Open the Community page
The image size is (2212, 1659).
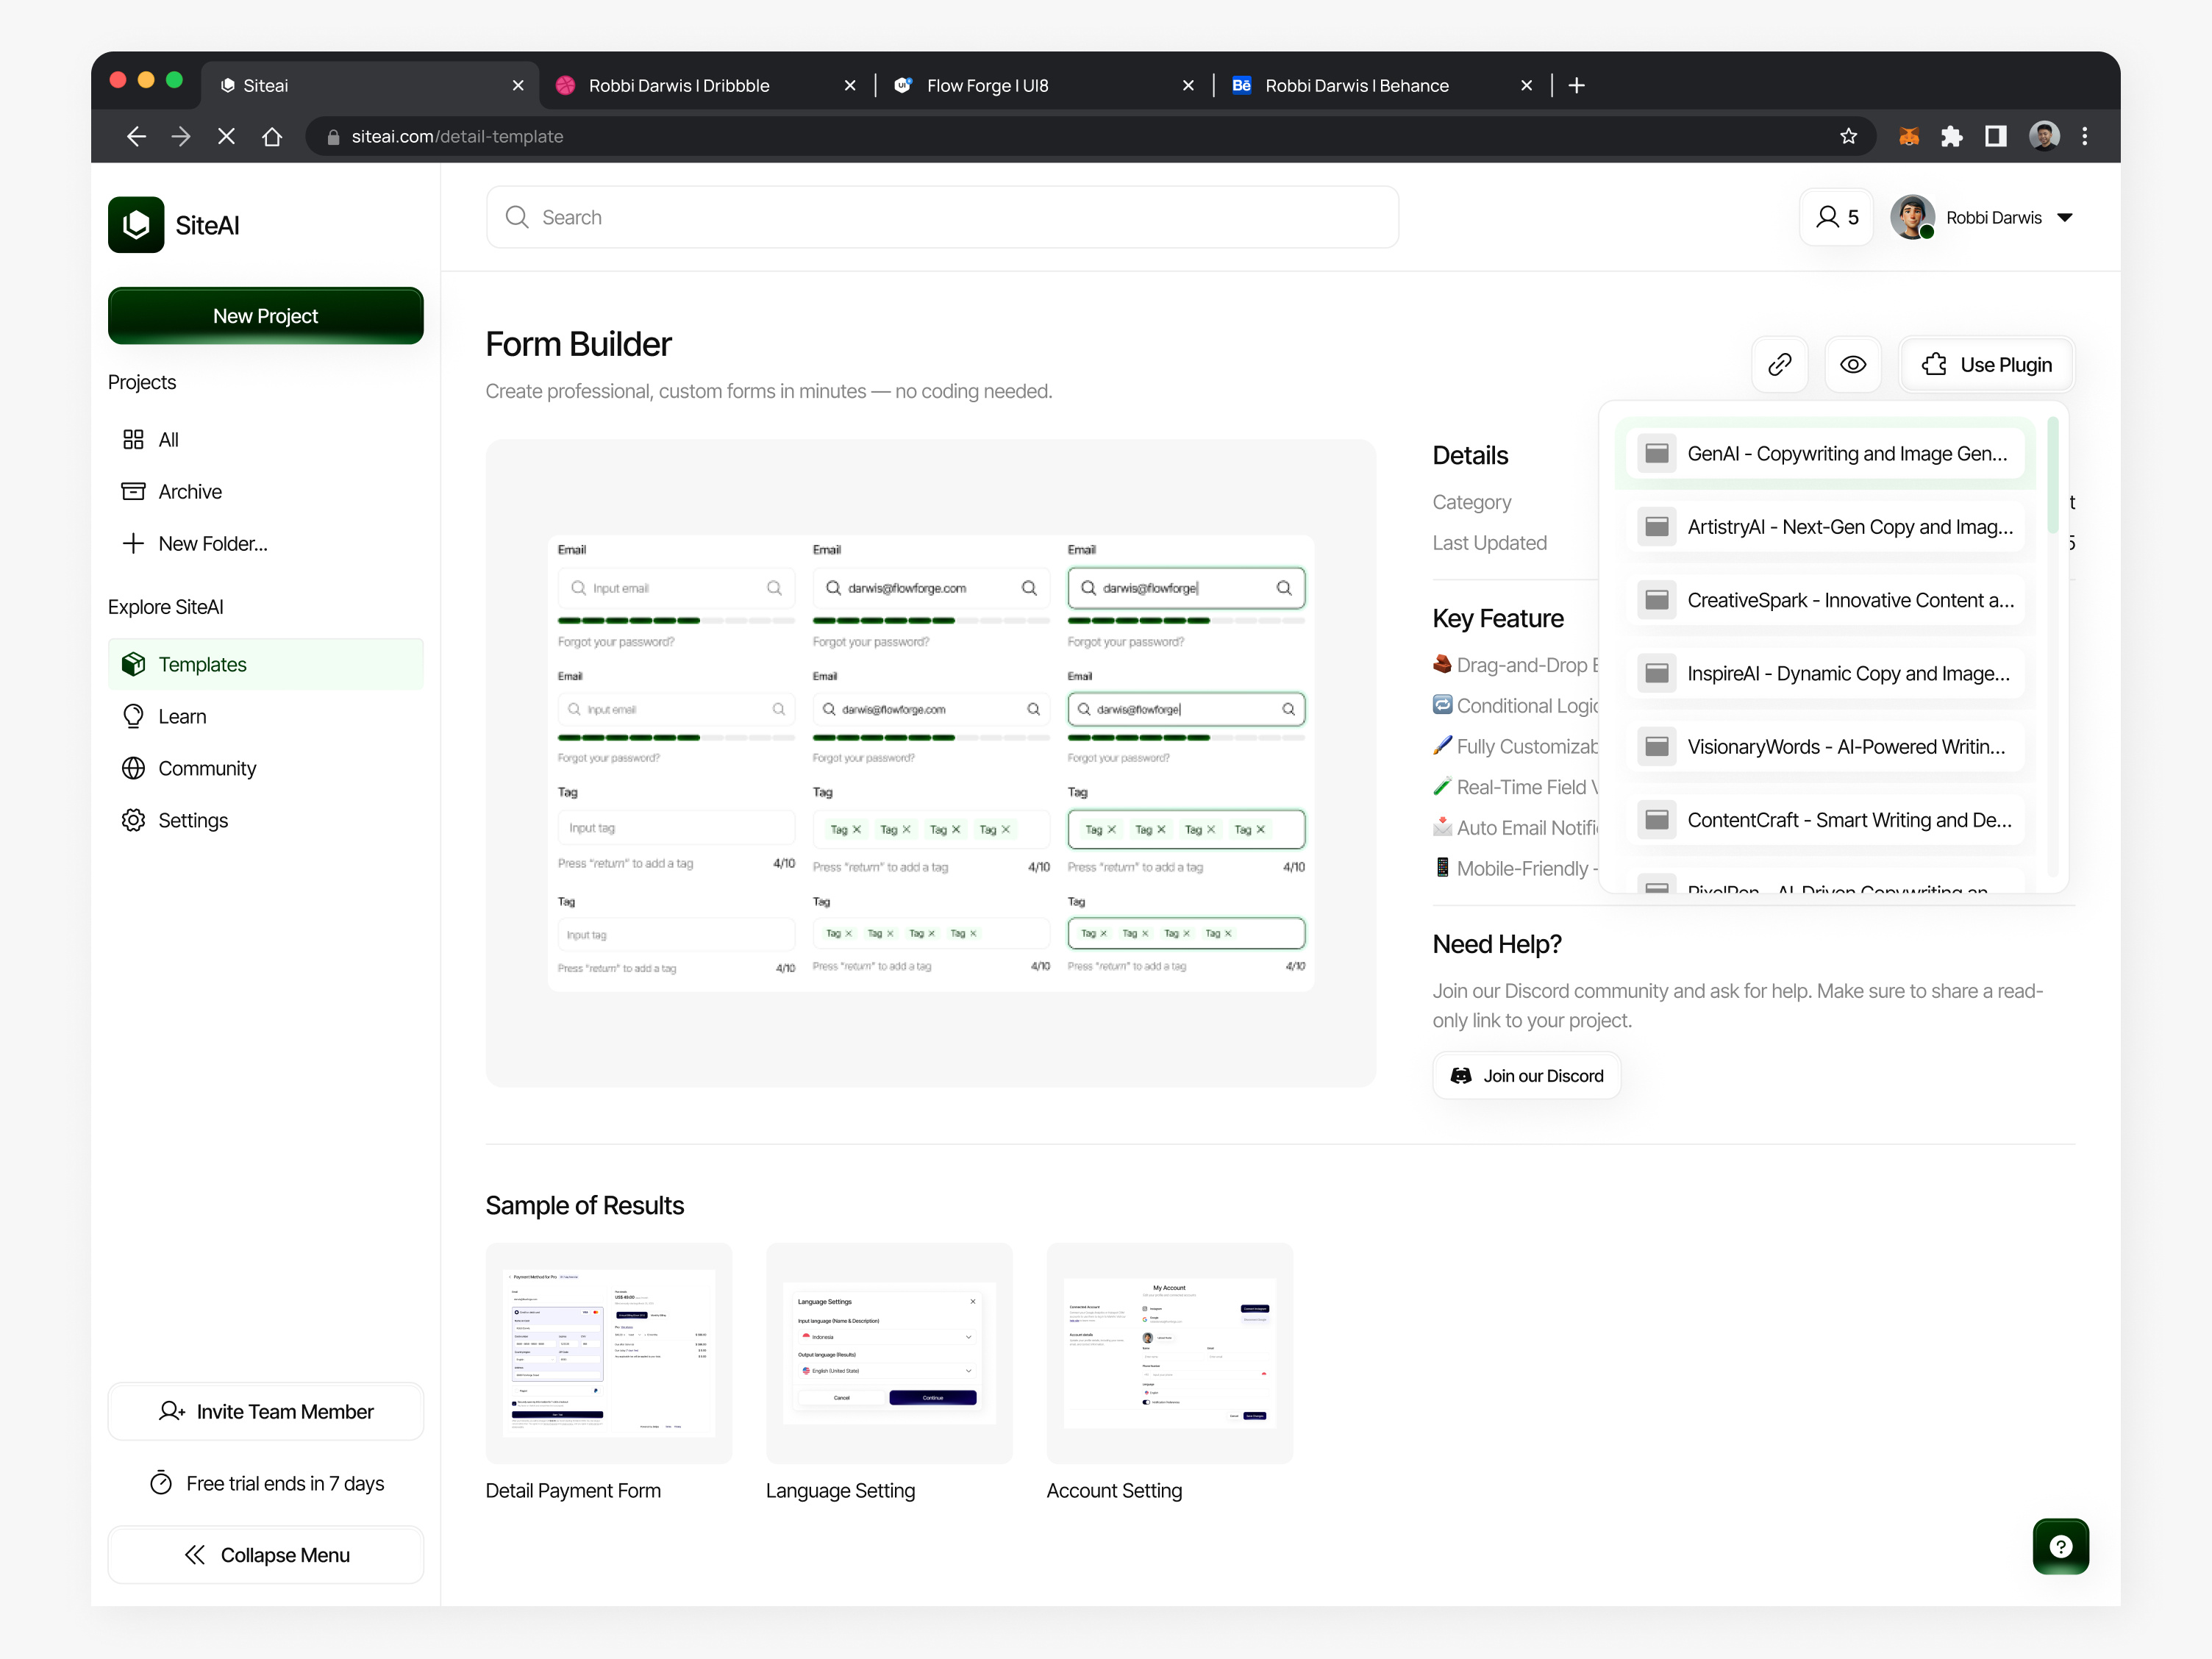click(x=206, y=768)
